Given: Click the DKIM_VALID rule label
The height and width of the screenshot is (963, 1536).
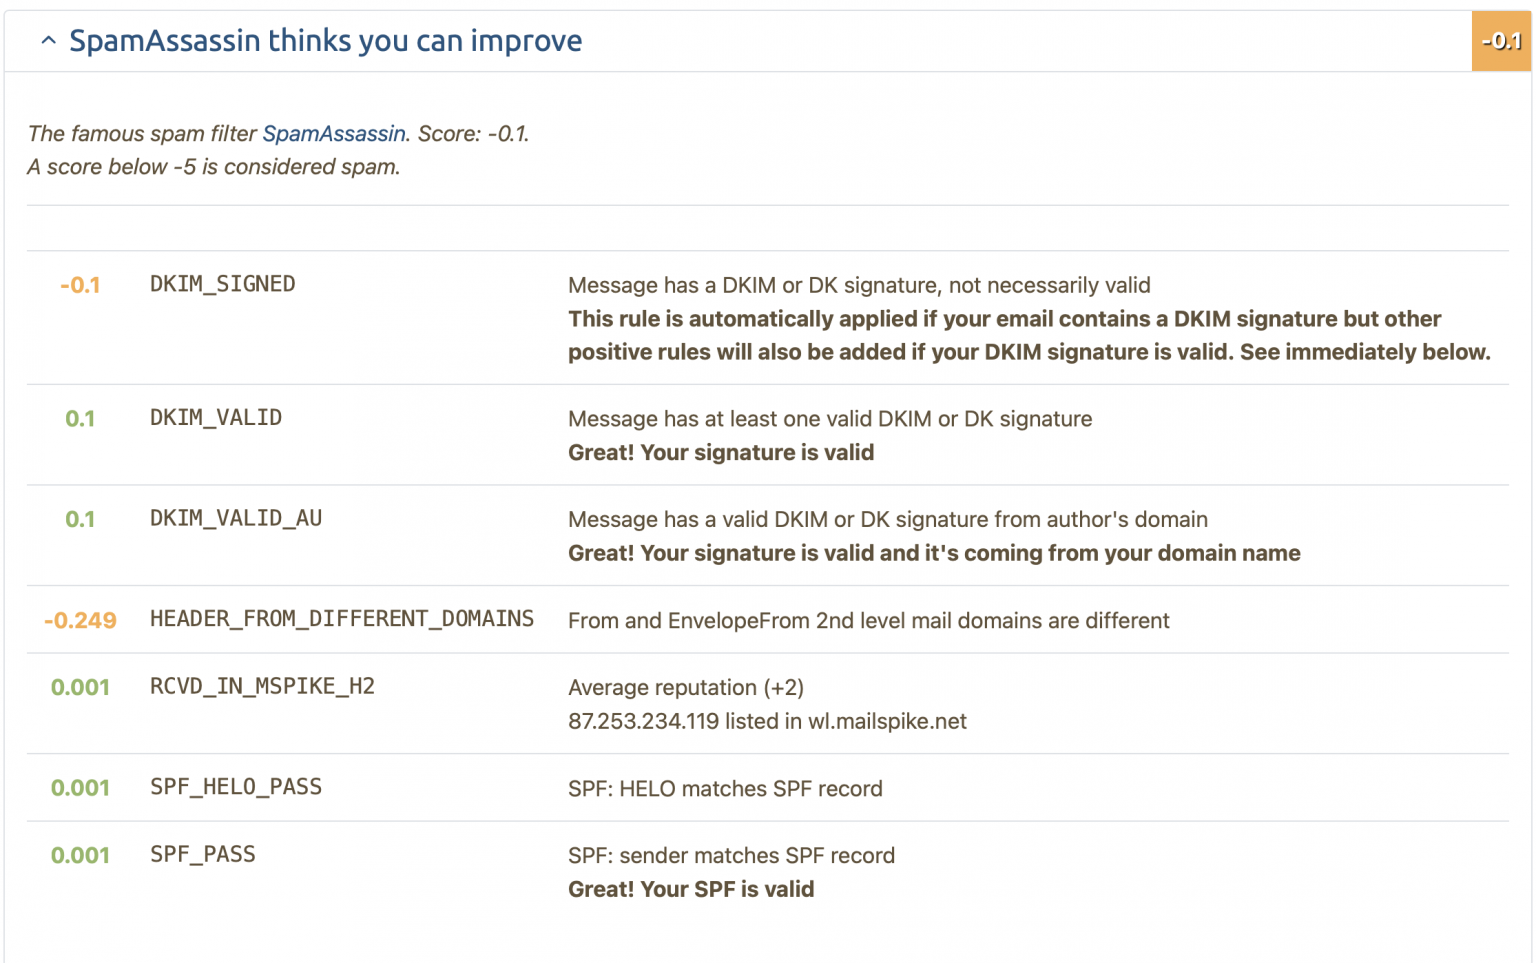Looking at the screenshot, I should coord(215,418).
